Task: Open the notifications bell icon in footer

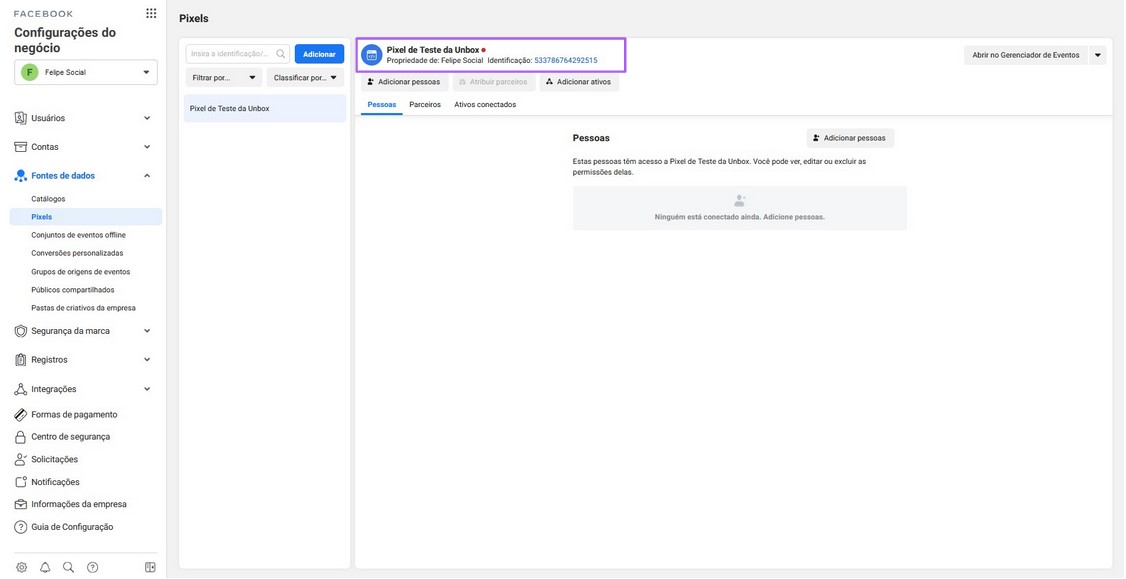Action: tap(45, 568)
